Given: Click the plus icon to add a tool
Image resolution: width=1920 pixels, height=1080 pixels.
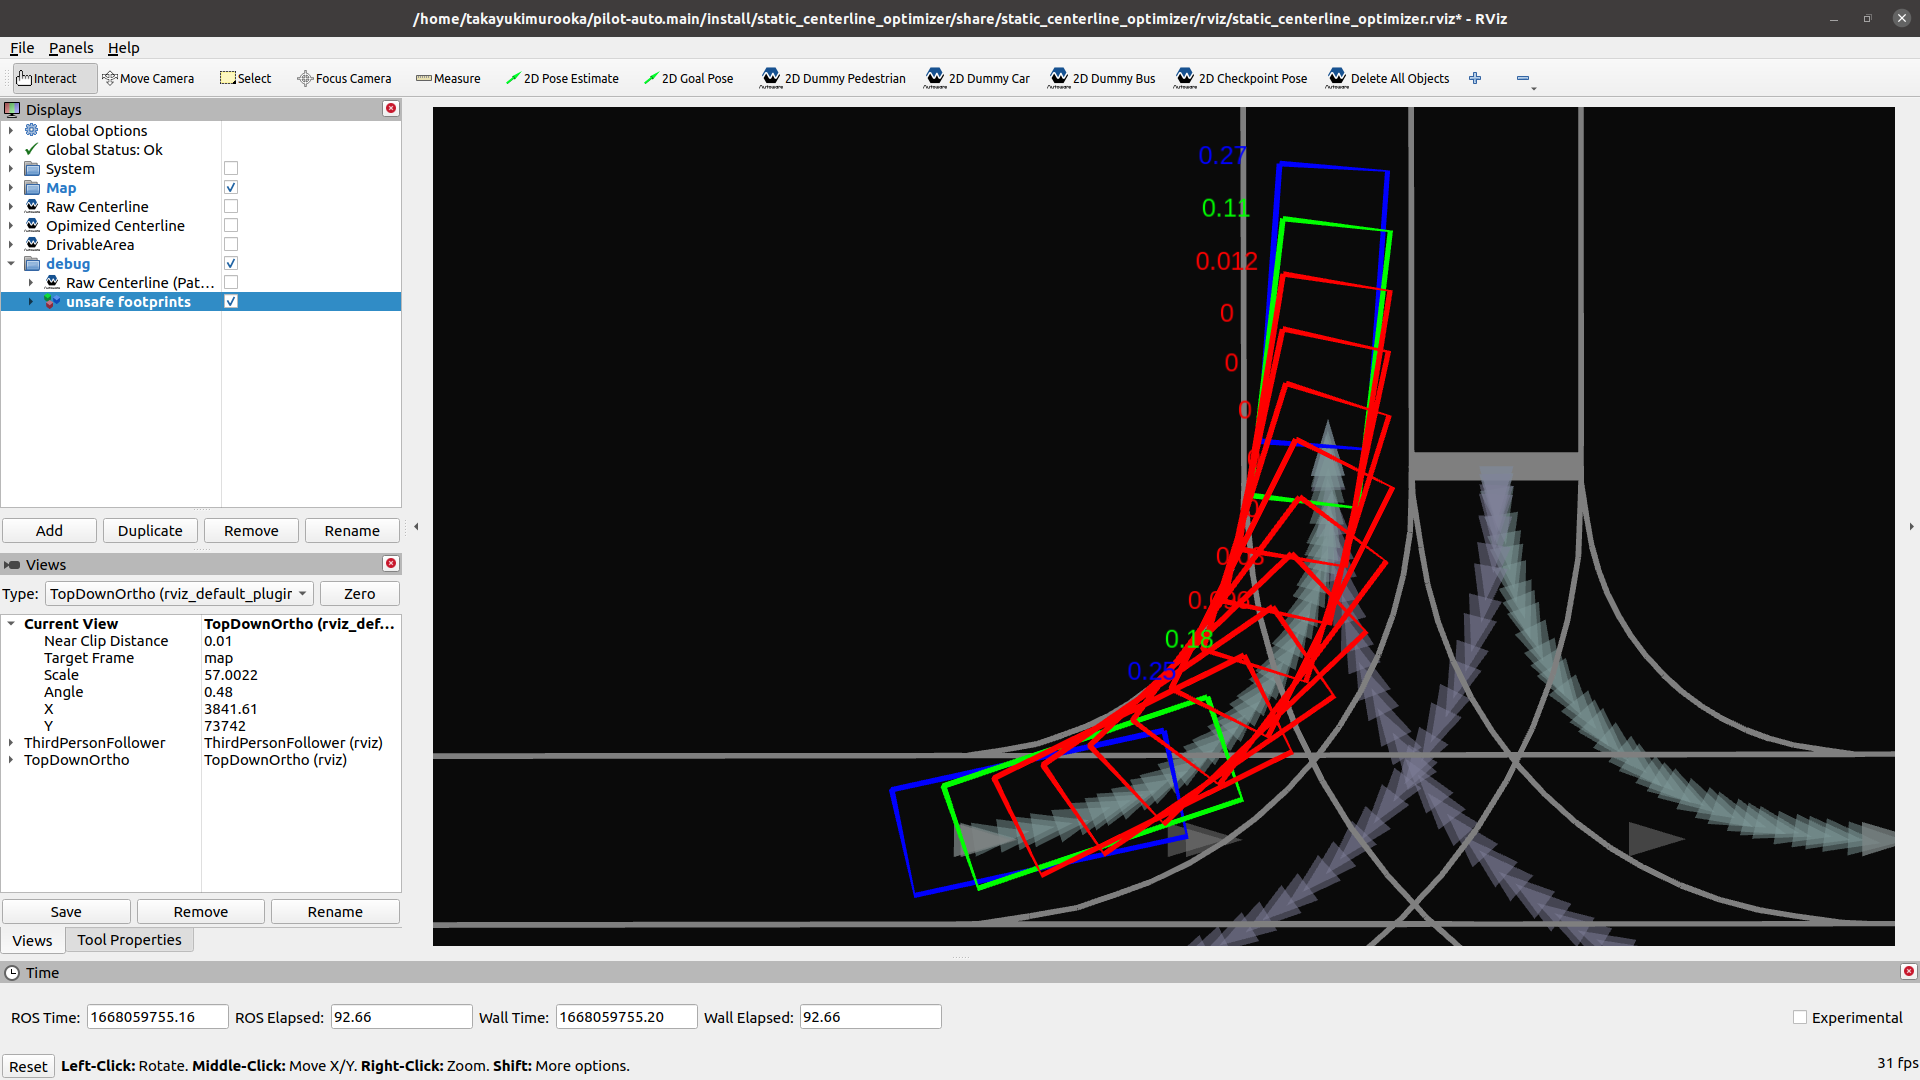Looking at the screenshot, I should (1475, 78).
